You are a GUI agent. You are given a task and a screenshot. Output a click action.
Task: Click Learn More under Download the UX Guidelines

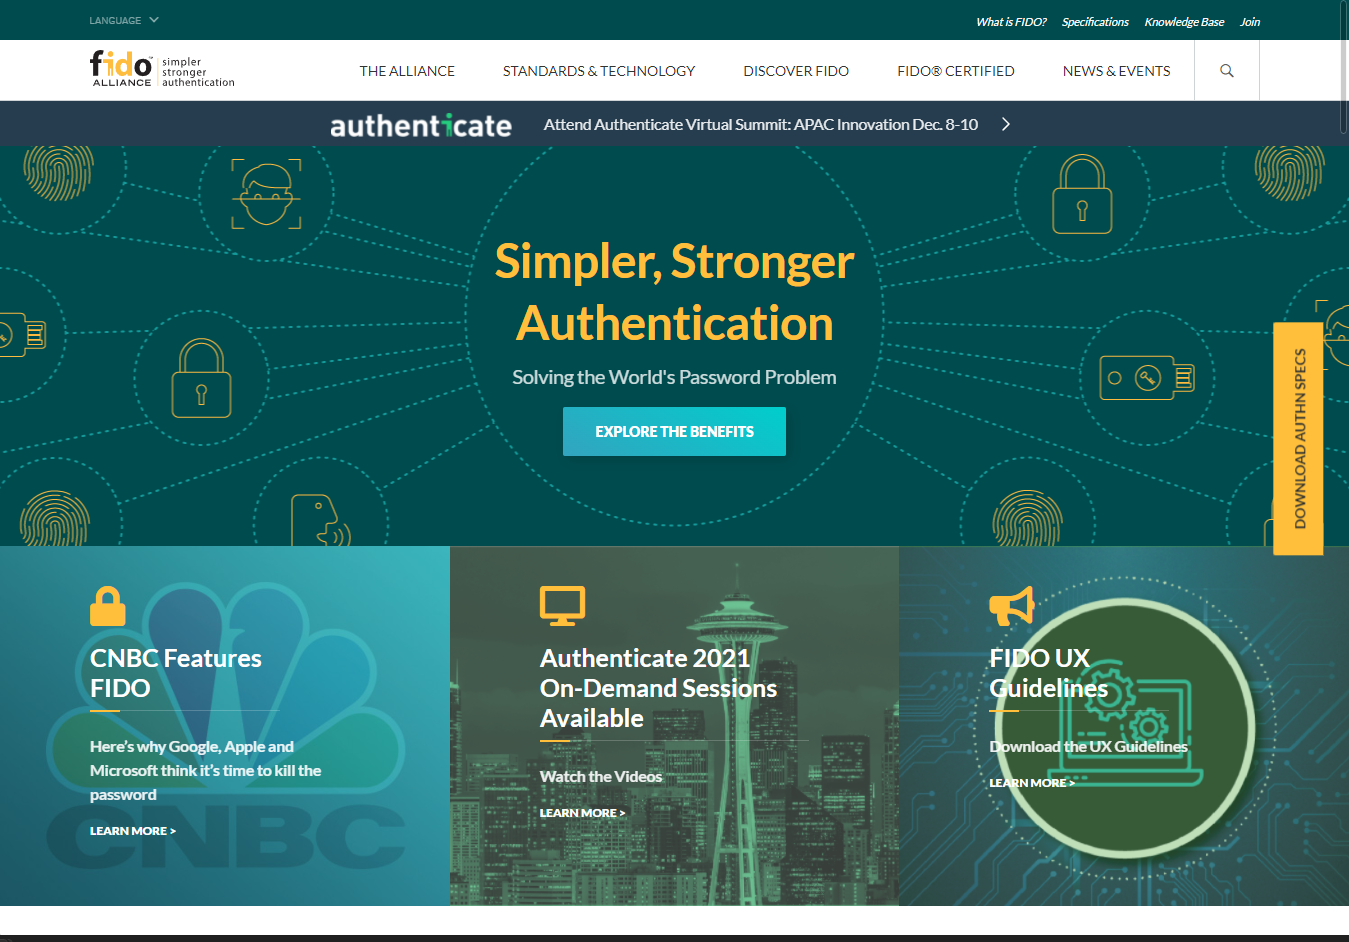1032,783
